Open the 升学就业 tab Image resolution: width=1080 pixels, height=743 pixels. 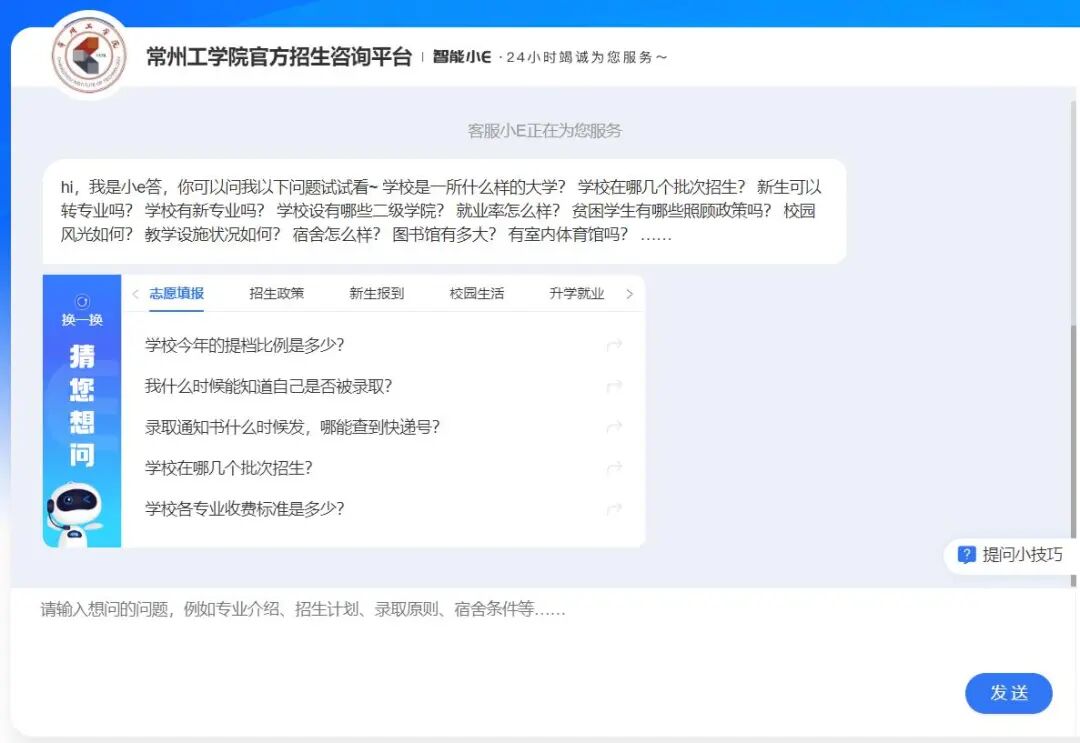[577, 293]
